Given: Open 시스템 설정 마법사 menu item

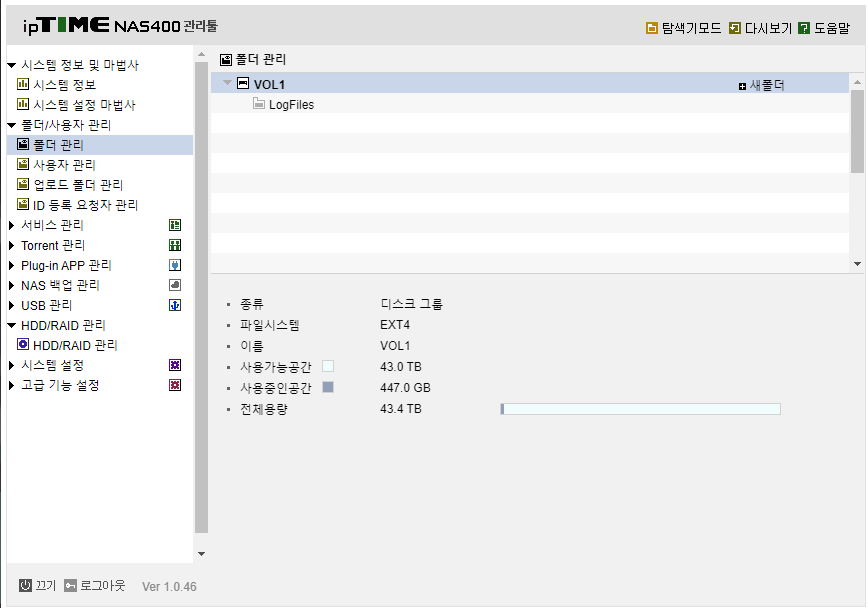Looking at the screenshot, I should point(84,105).
